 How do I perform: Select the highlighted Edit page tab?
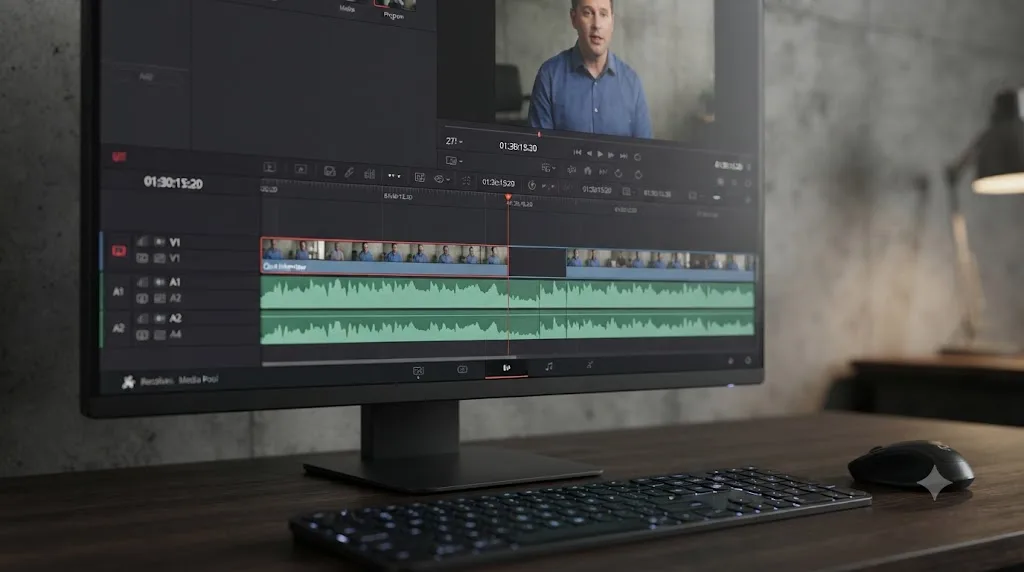coord(506,368)
